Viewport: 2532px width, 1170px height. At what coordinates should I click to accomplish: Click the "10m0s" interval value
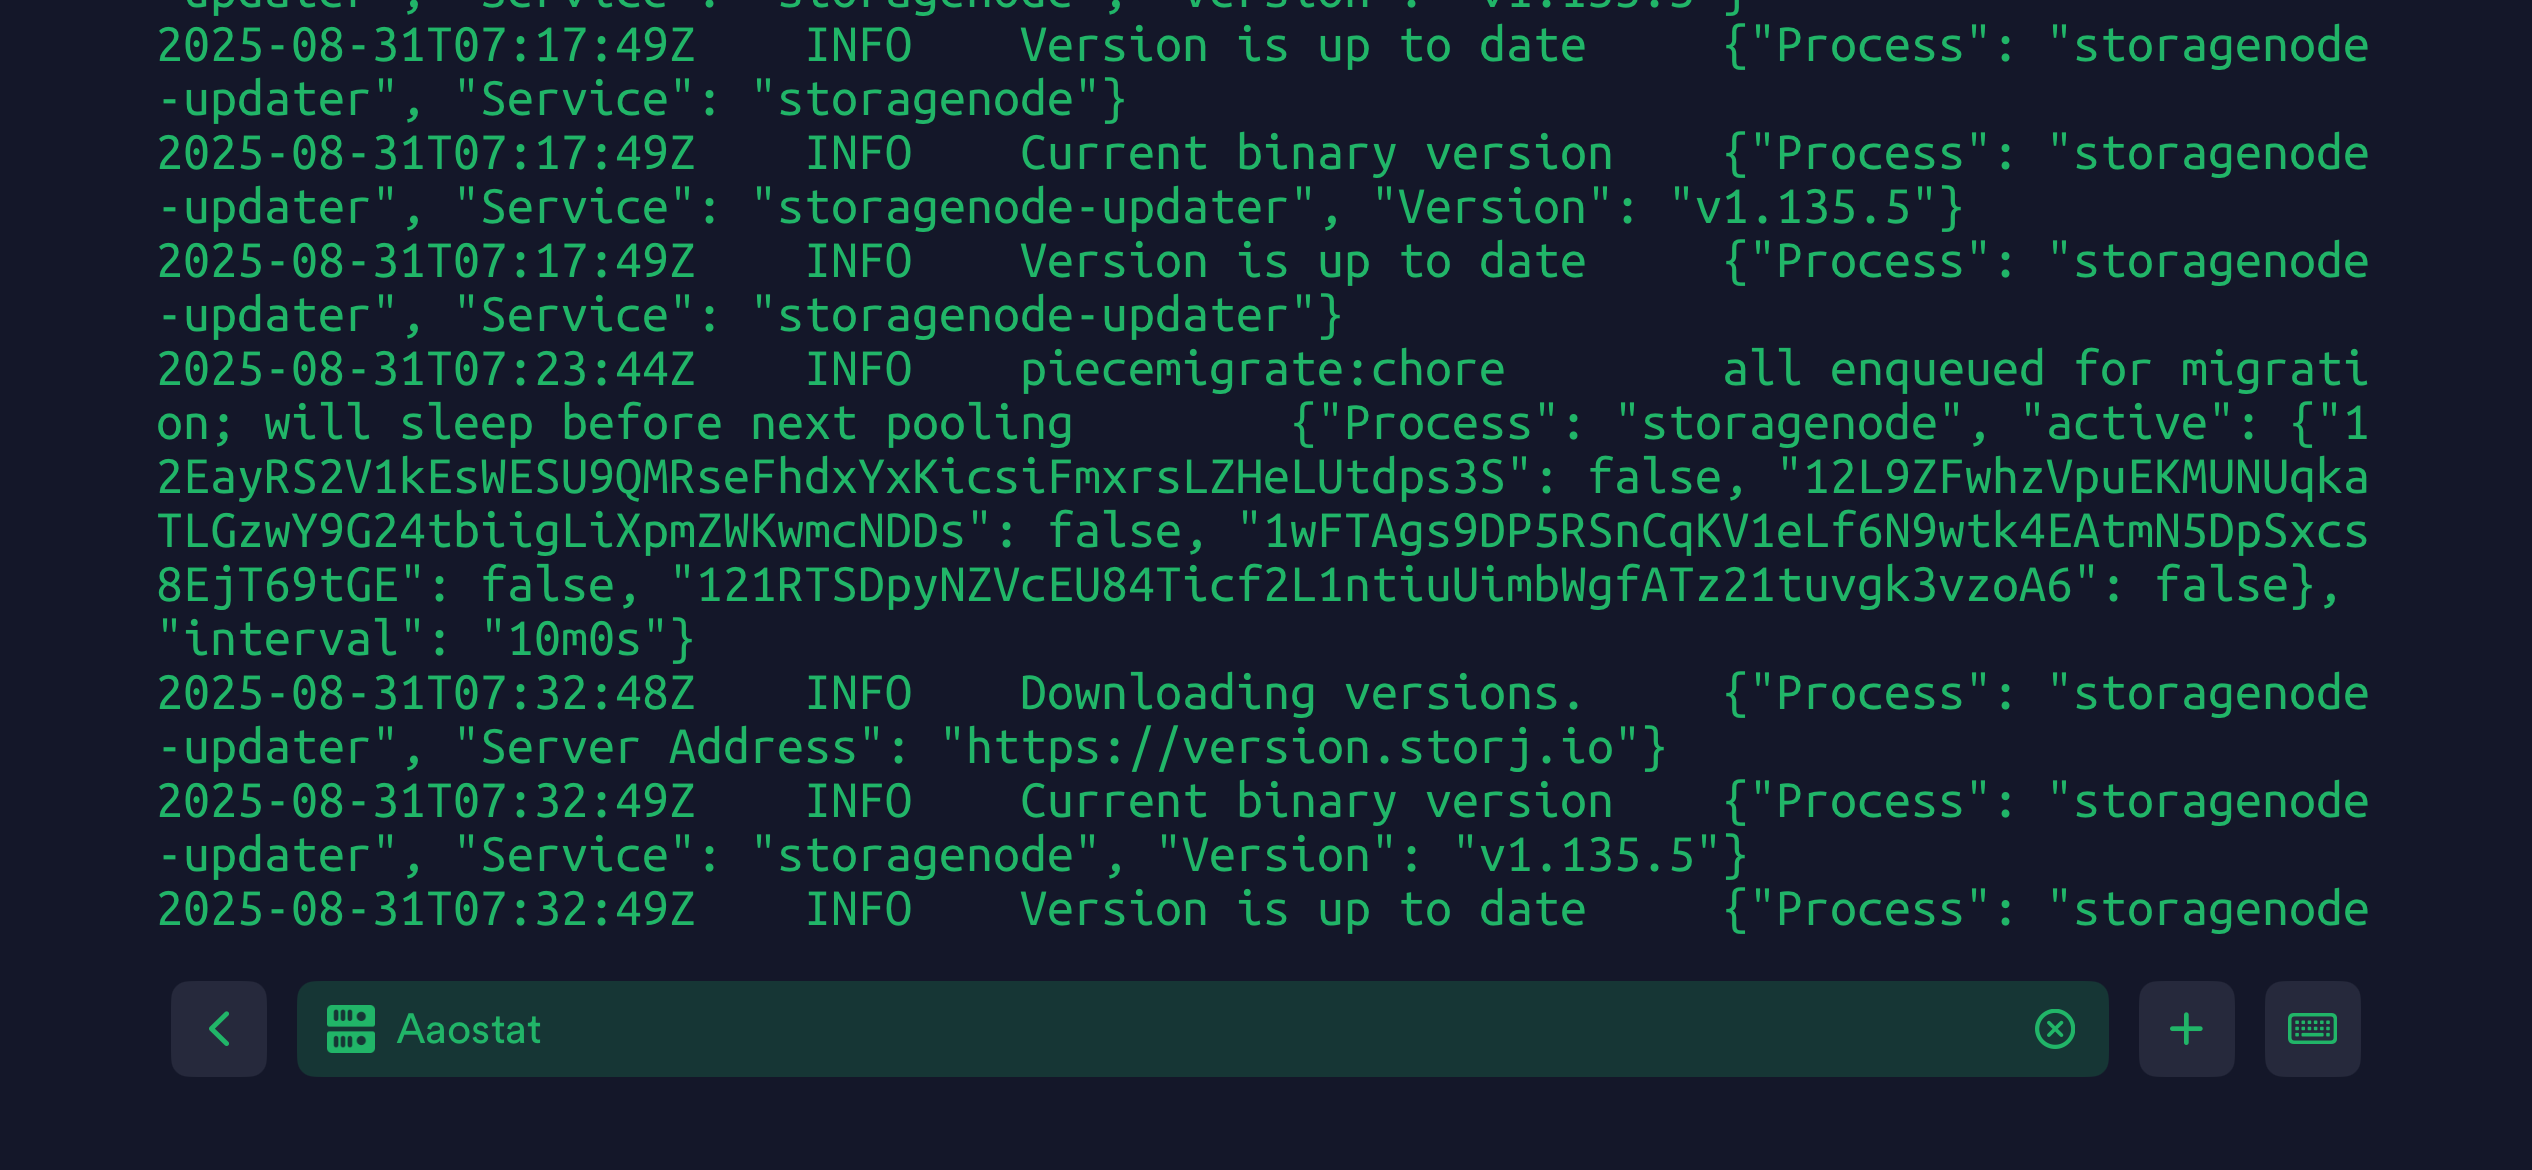tap(574, 640)
